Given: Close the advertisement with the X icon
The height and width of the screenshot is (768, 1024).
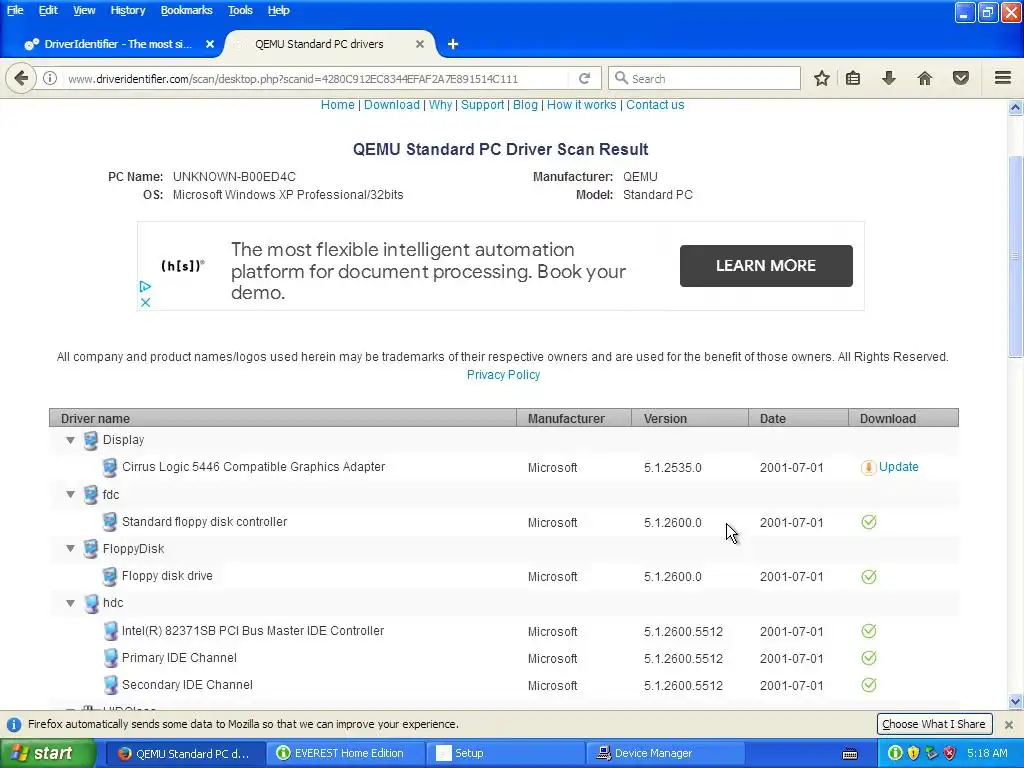Looking at the screenshot, I should click(x=145, y=302).
